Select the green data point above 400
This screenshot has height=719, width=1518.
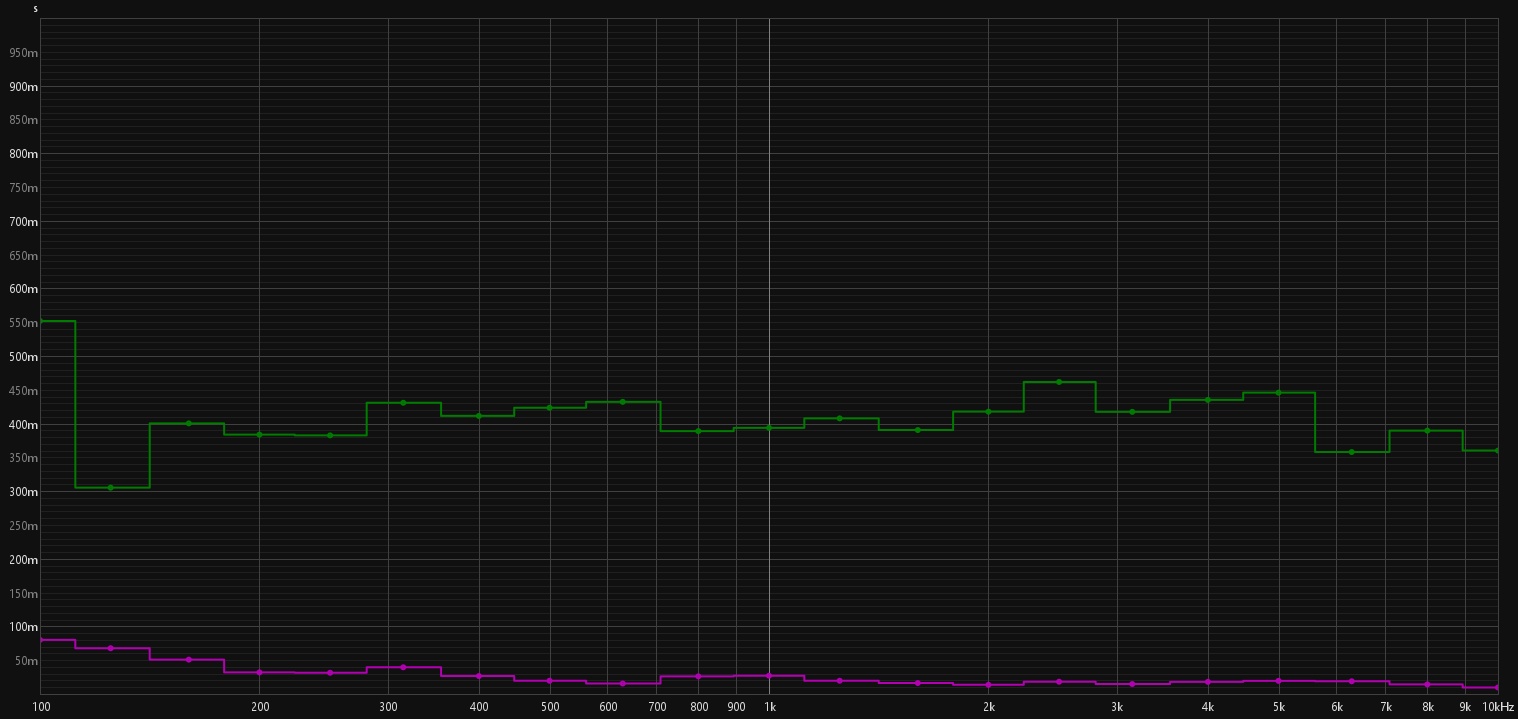pyautogui.click(x=479, y=416)
